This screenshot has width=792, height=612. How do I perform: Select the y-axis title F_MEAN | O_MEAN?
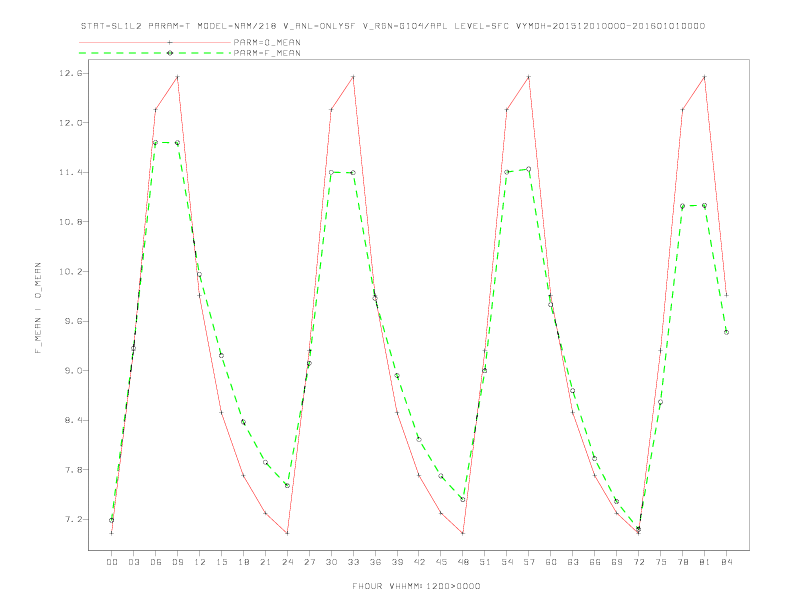38,308
